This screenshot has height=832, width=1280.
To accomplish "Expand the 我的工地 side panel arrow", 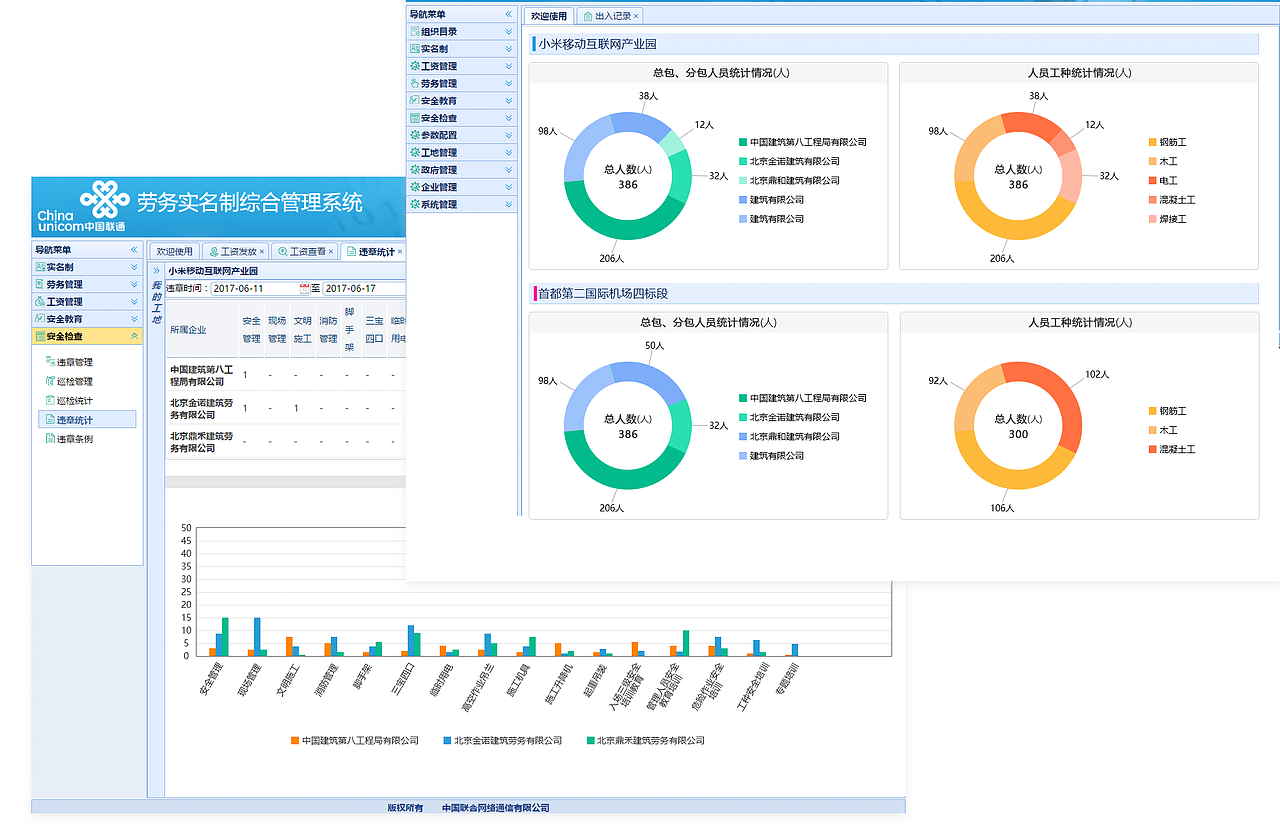I will point(156,270).
